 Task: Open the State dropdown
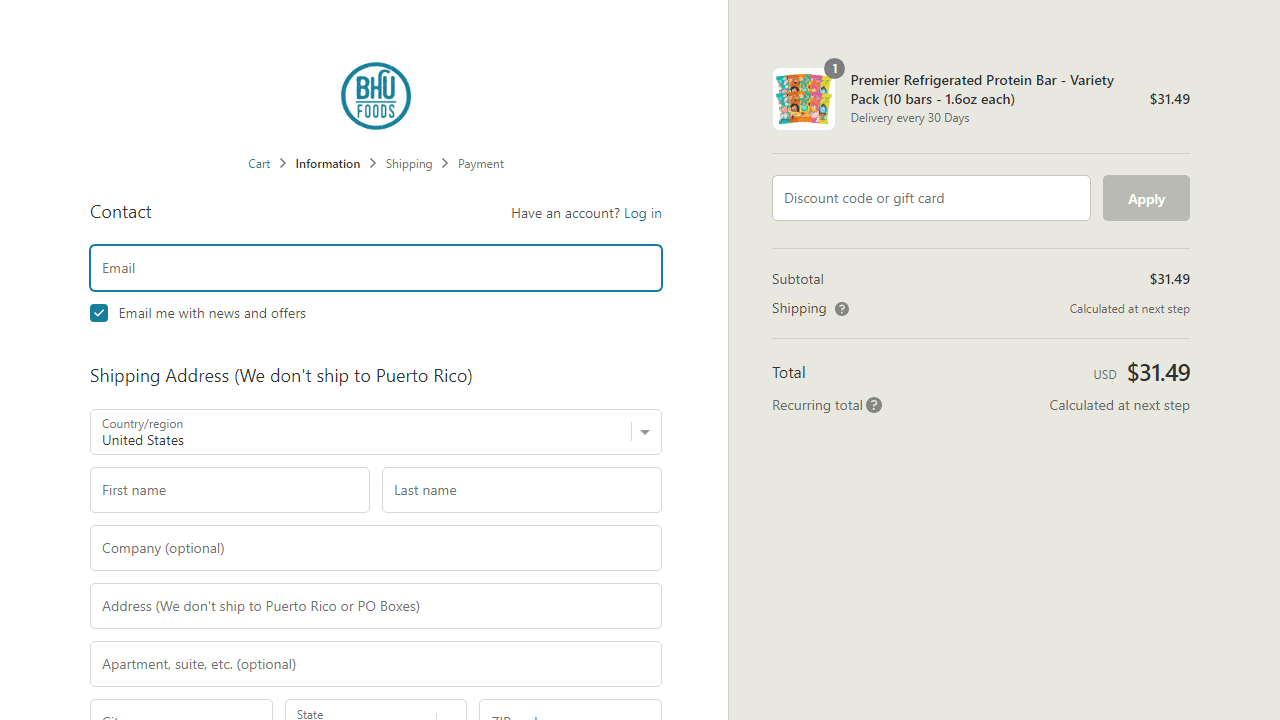pyautogui.click(x=375, y=711)
